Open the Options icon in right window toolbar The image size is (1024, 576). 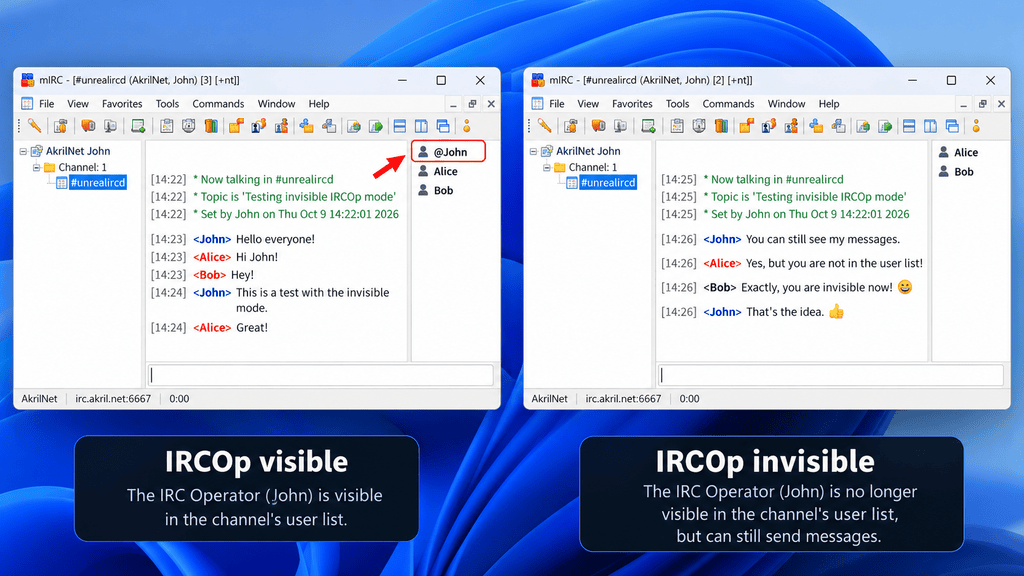coord(571,126)
